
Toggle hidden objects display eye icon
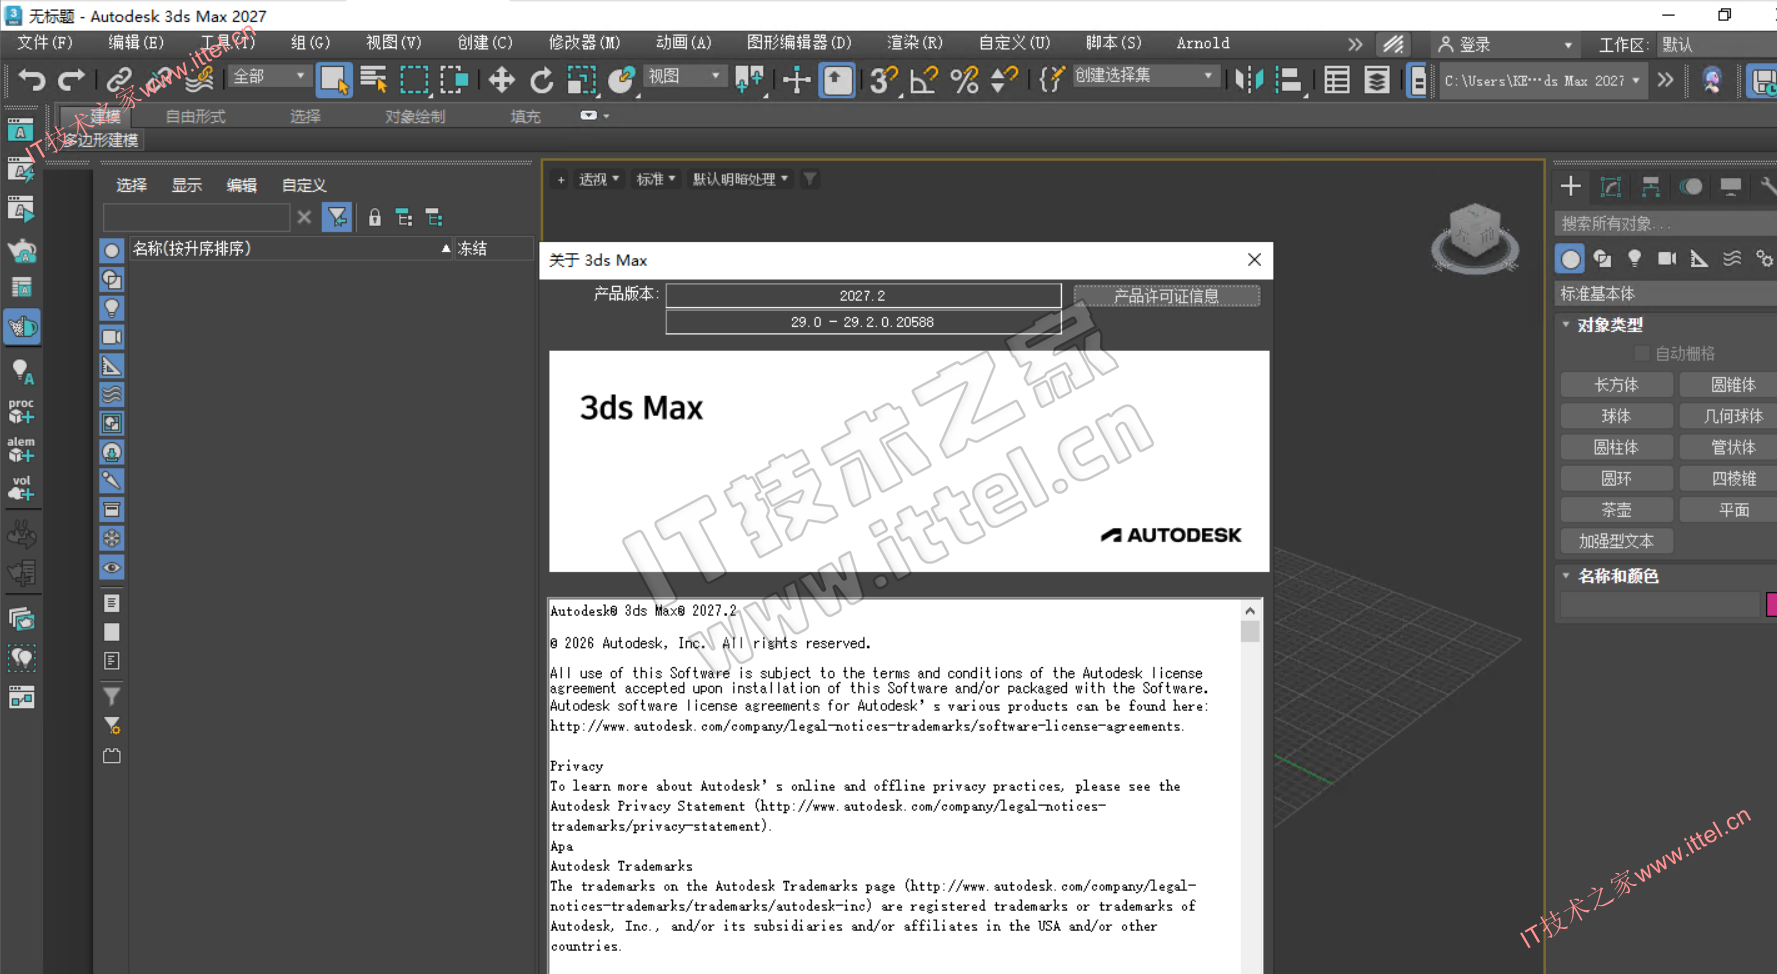coord(112,568)
